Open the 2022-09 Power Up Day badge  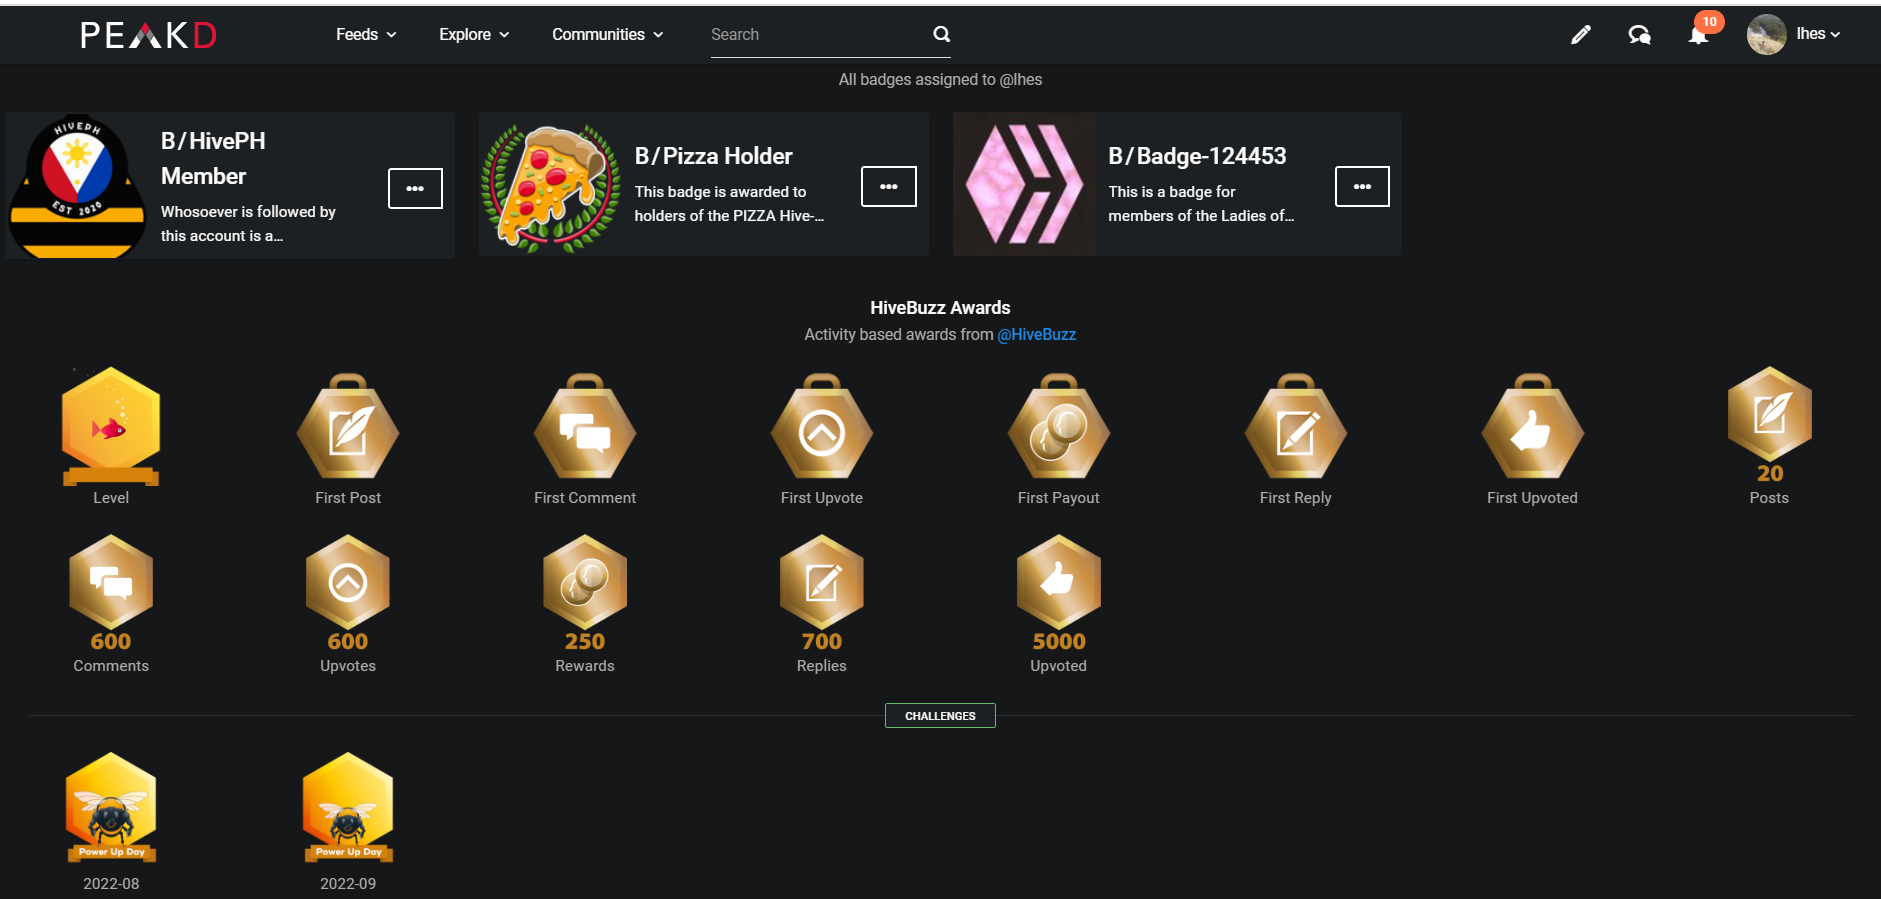coord(348,807)
